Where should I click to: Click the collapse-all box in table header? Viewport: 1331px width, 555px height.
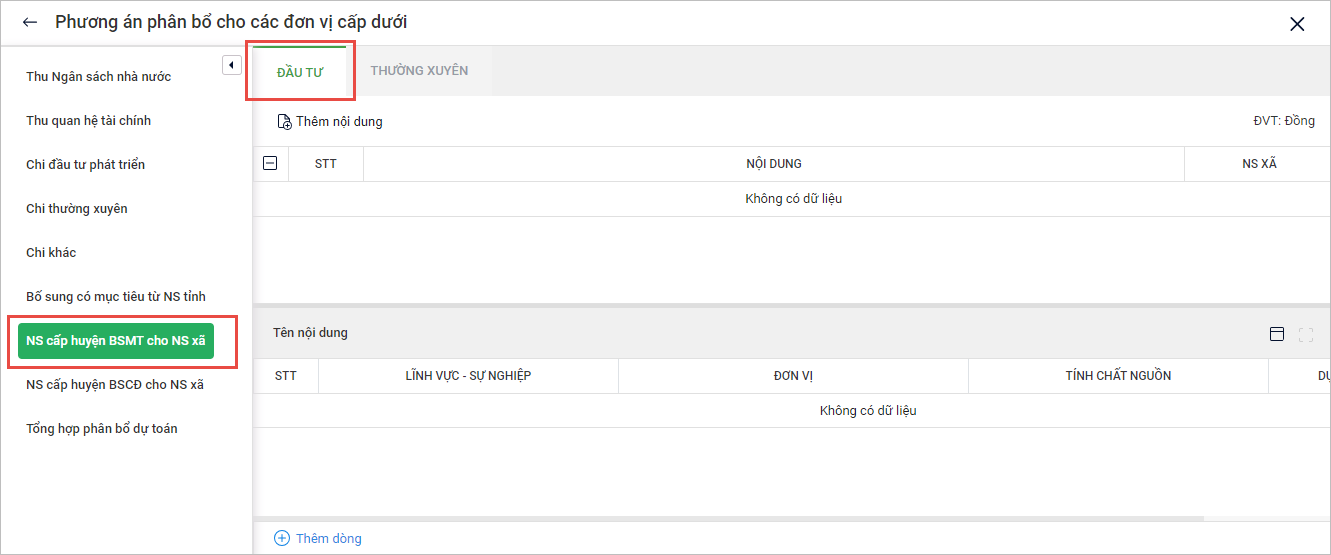click(x=270, y=163)
